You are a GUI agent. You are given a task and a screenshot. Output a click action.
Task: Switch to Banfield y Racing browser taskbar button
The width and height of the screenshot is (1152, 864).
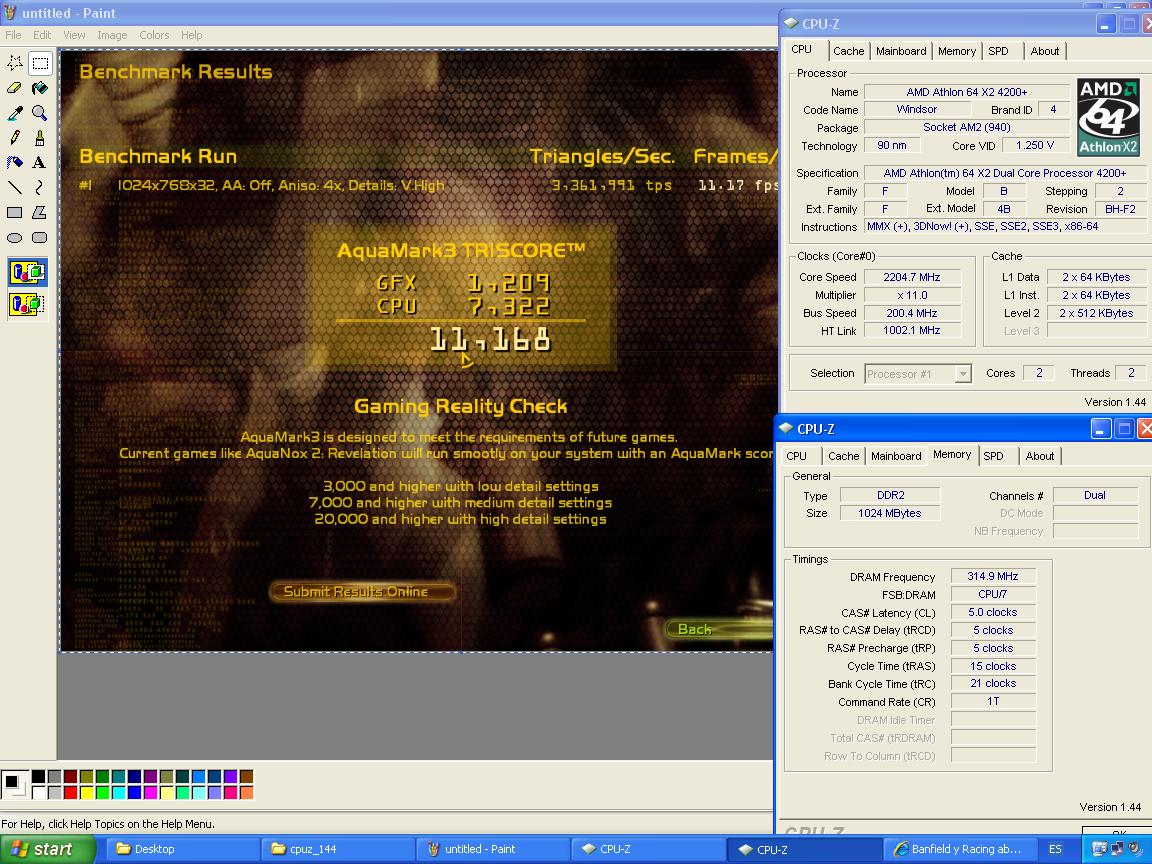point(959,849)
